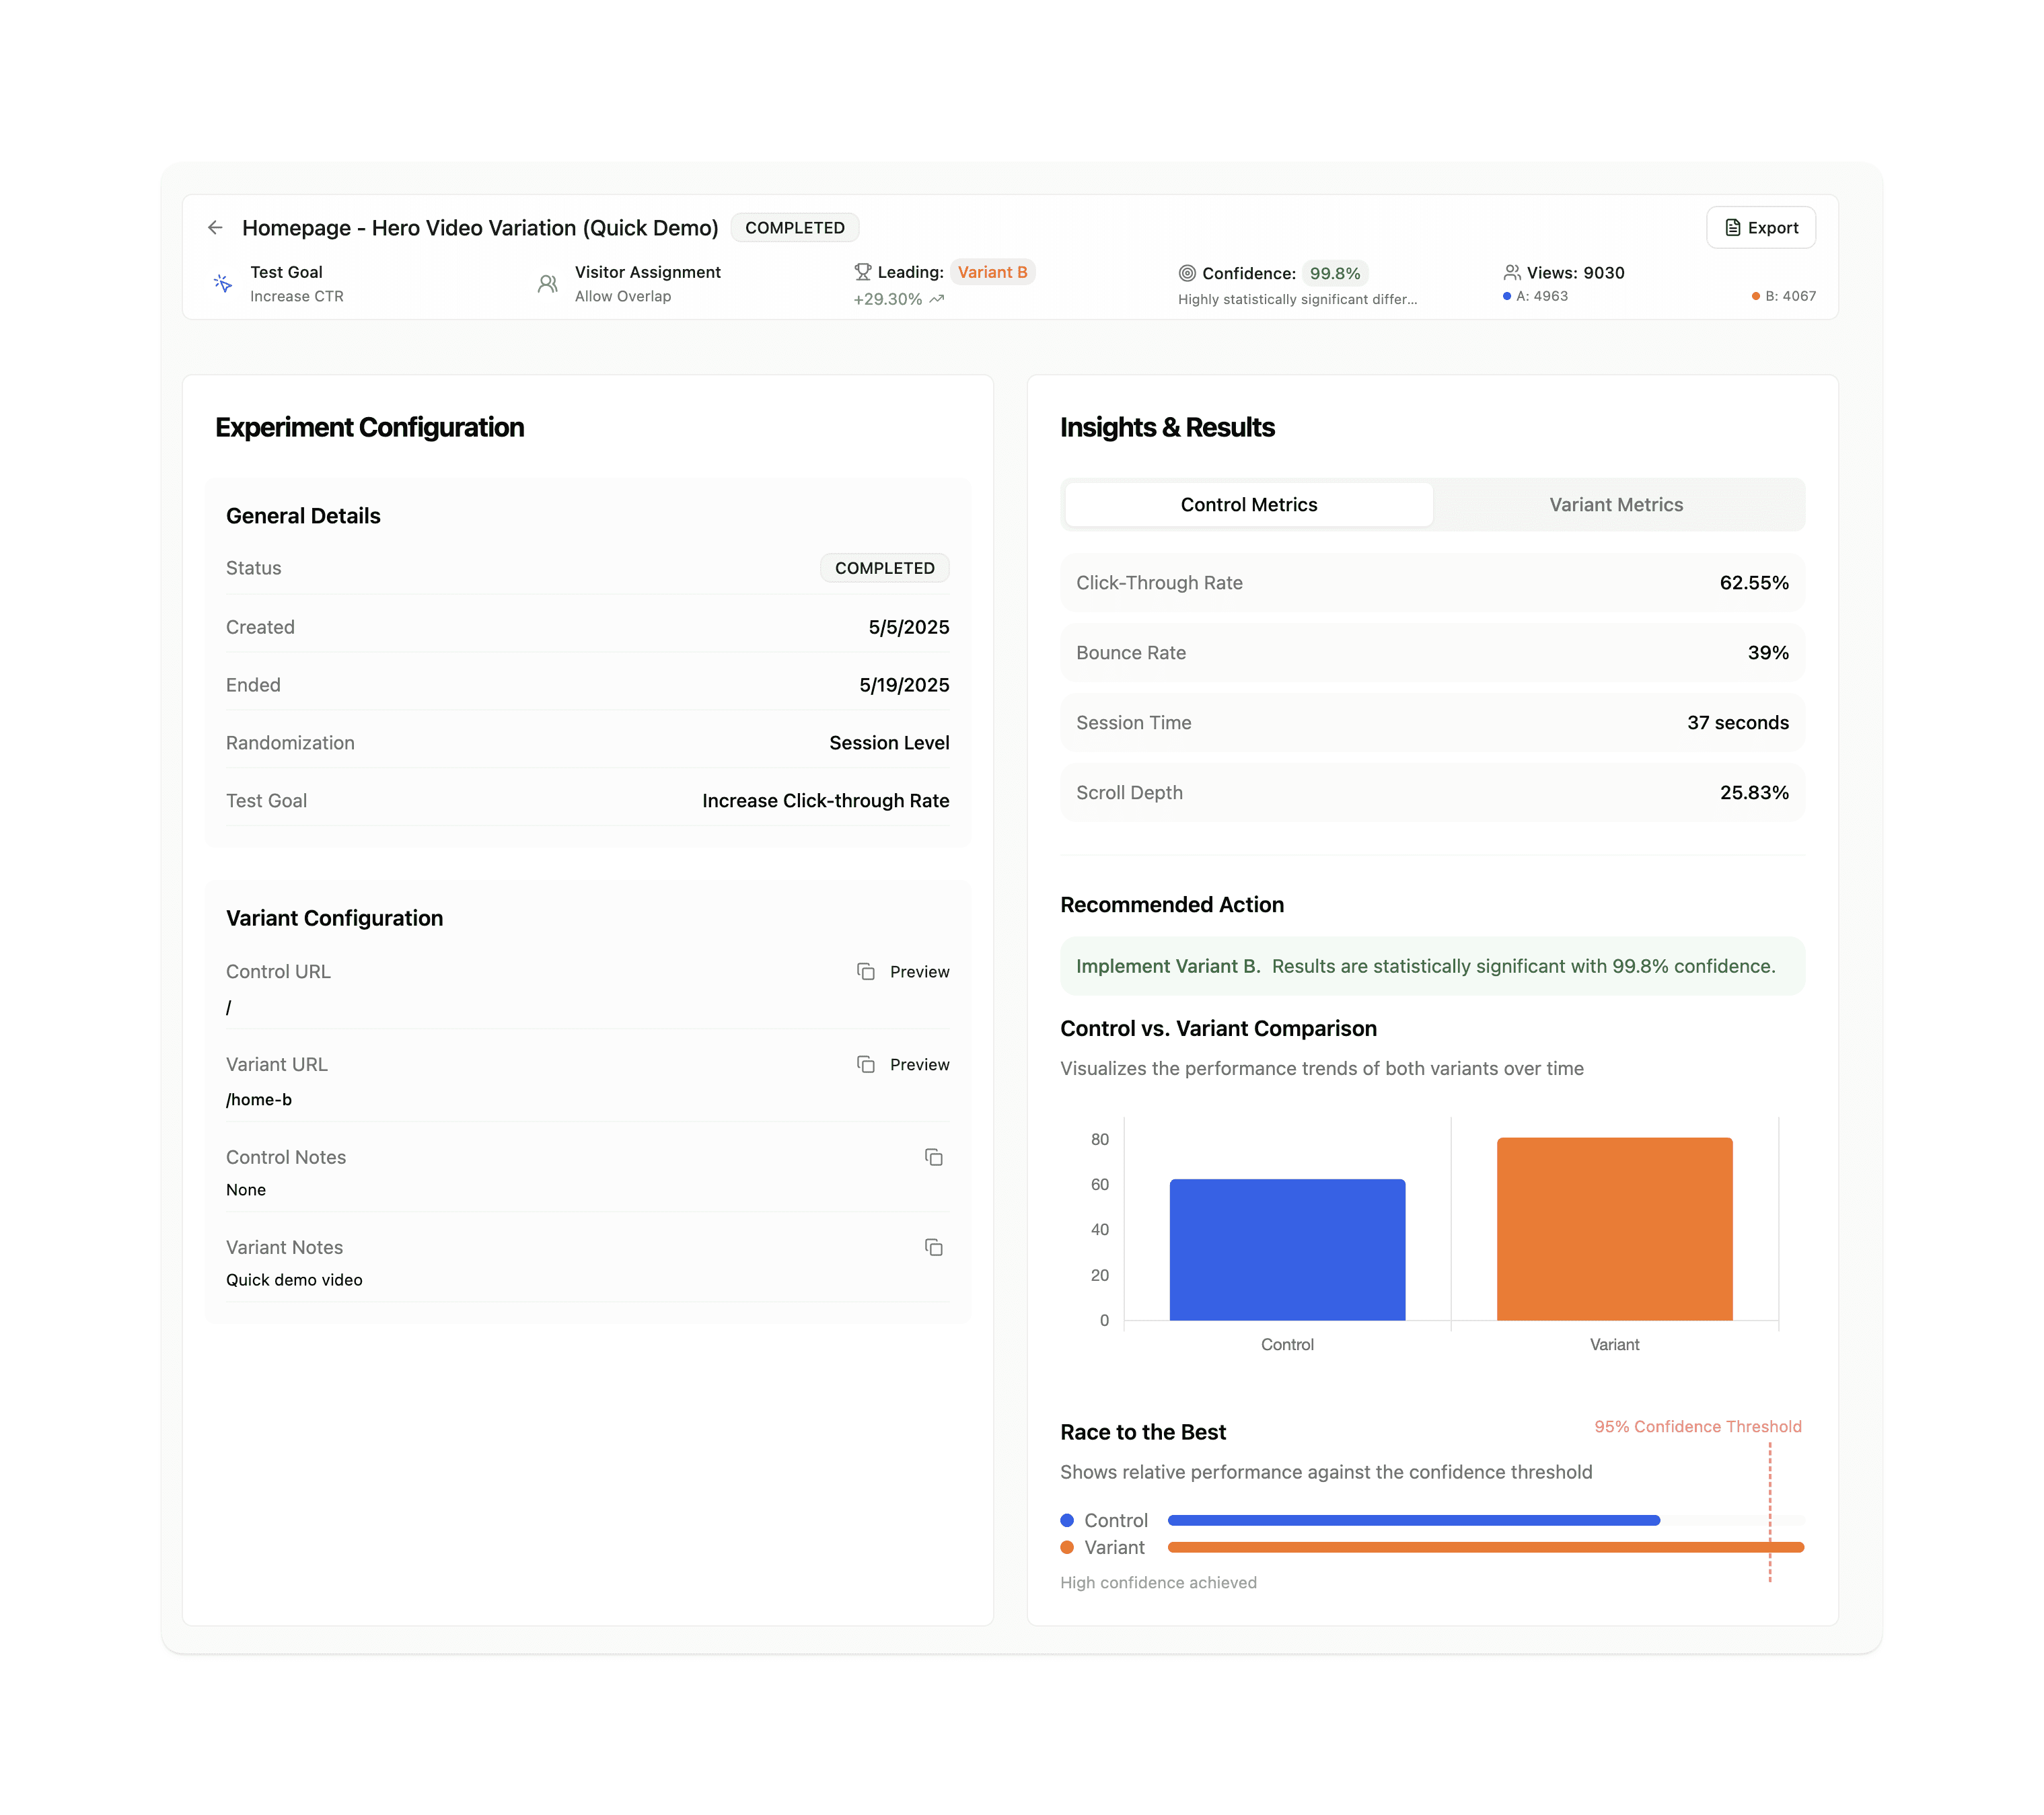Switch to the Variant Metrics tab
Image resolution: width=2044 pixels, height=1815 pixels.
(x=1616, y=505)
